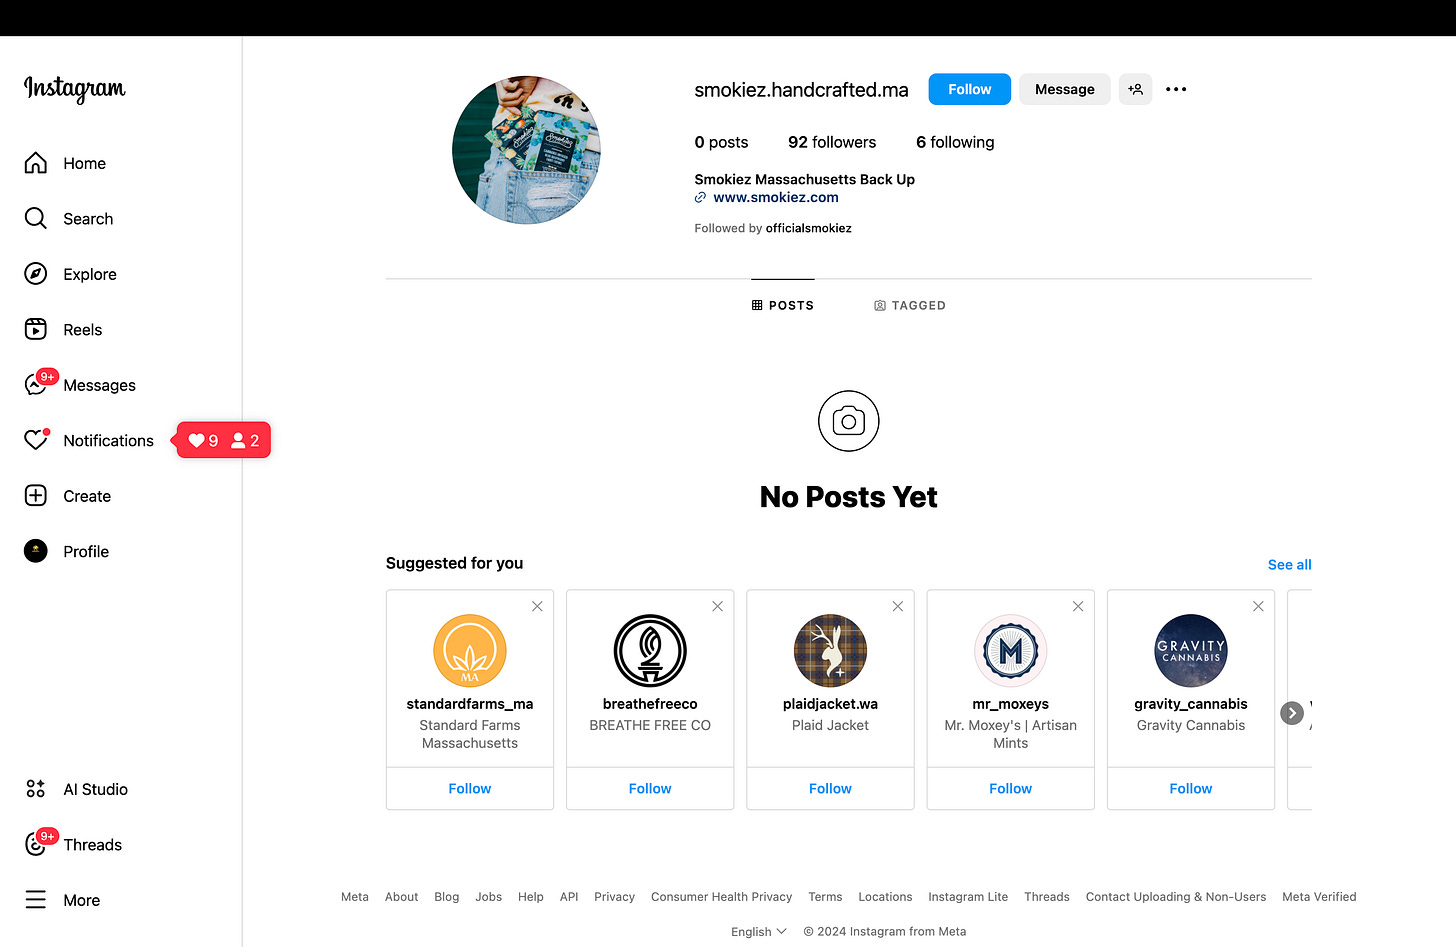This screenshot has height=947, width=1456.
Task: Open standardfarms_ma avatar
Action: tap(470, 651)
